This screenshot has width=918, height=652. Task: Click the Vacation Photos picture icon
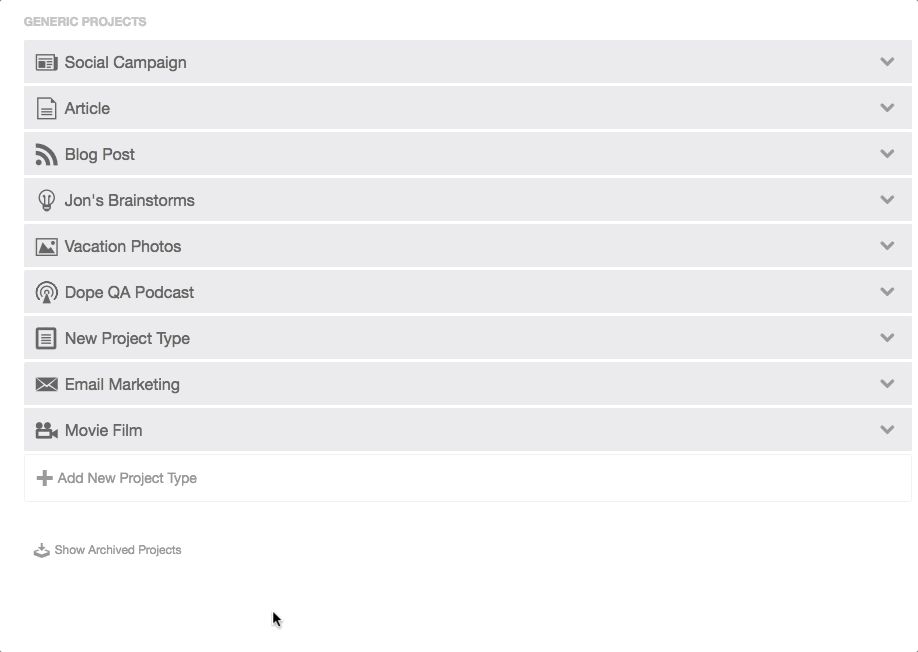[x=46, y=246]
